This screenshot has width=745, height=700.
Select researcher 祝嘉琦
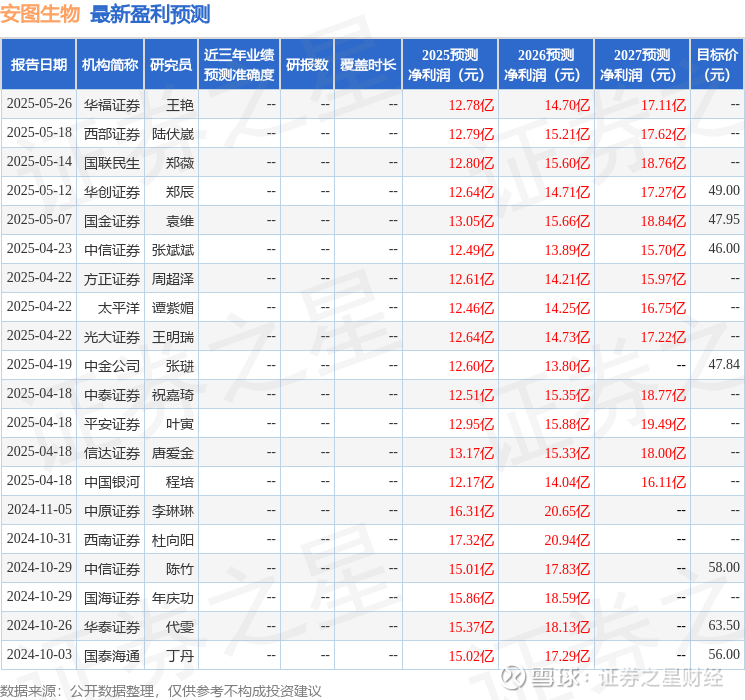click(172, 394)
